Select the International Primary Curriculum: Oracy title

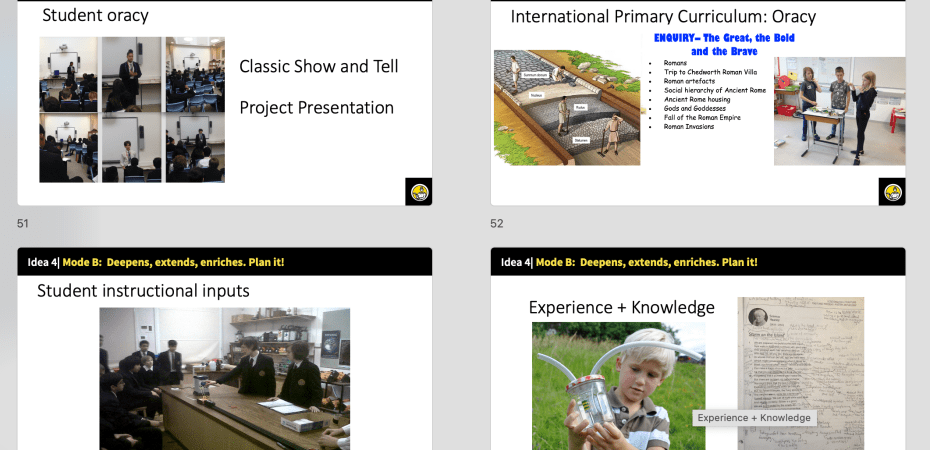(663, 17)
